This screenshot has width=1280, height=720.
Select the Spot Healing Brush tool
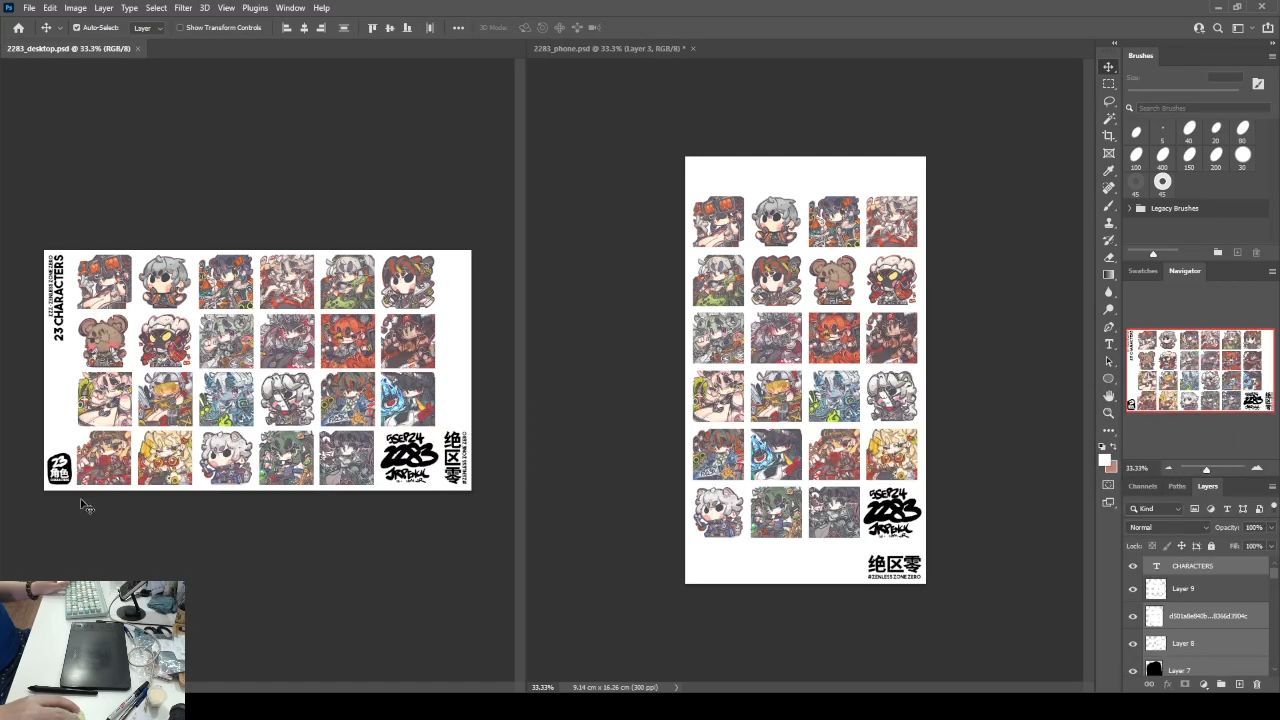point(1108,188)
